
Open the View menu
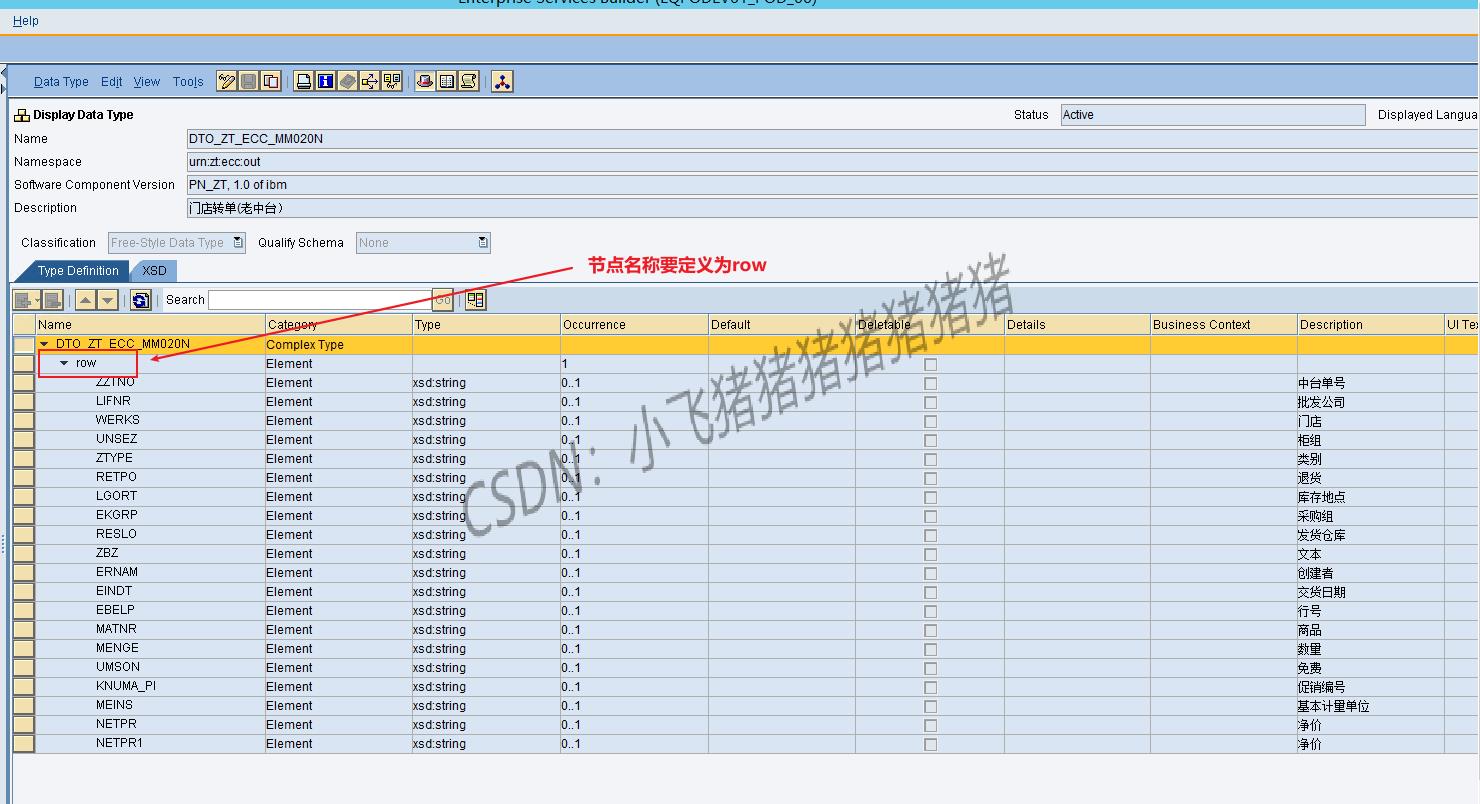[147, 82]
